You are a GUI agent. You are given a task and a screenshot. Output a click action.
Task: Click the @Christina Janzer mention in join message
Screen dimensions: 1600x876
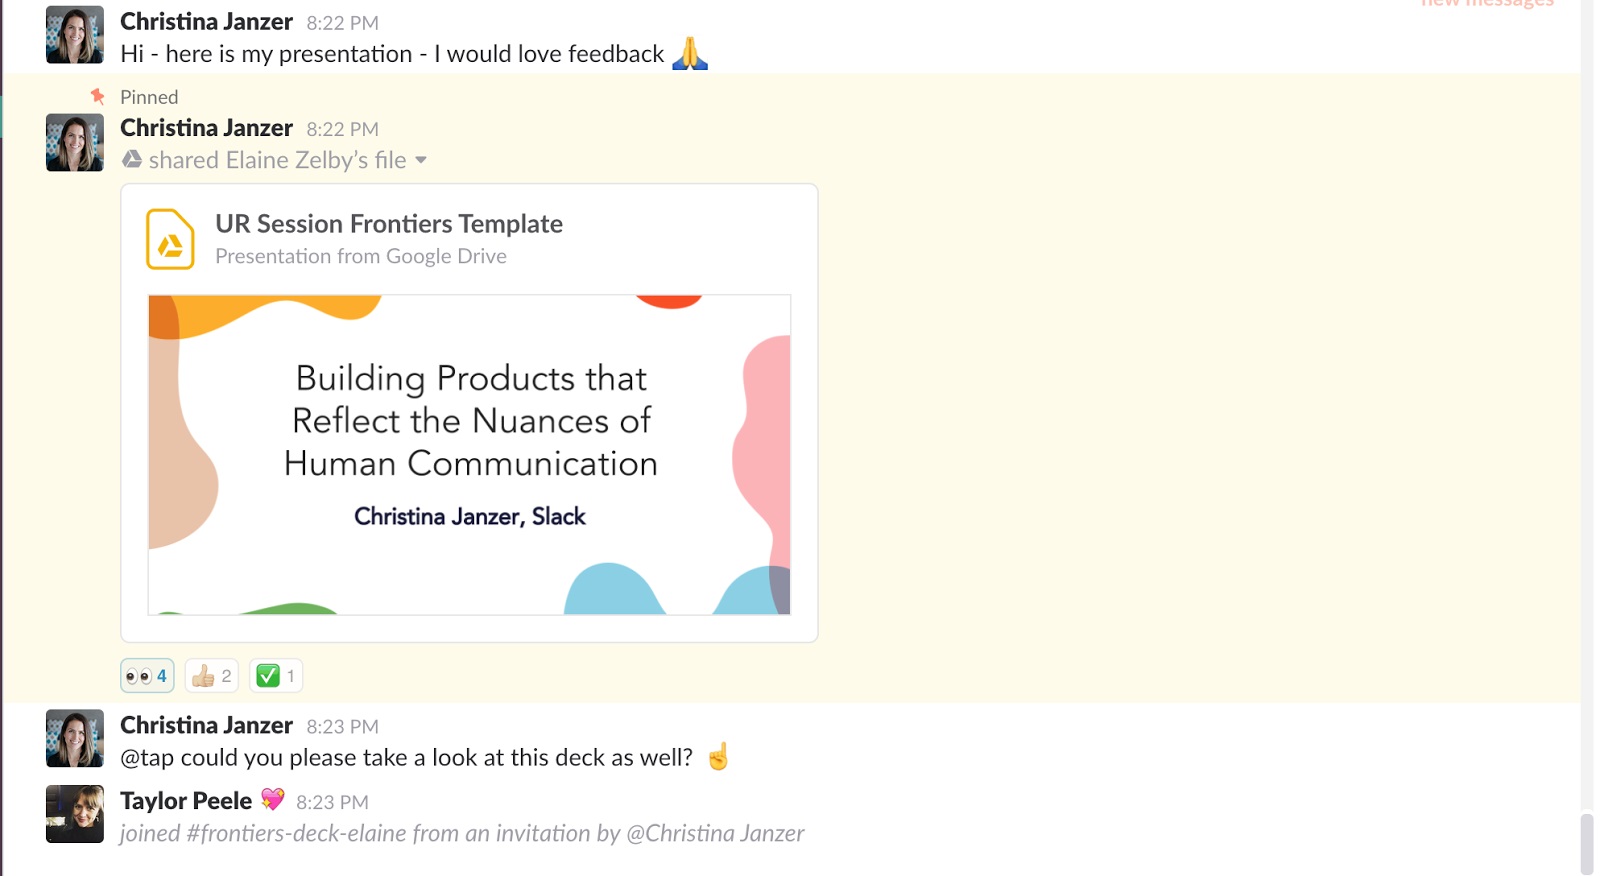tap(715, 833)
